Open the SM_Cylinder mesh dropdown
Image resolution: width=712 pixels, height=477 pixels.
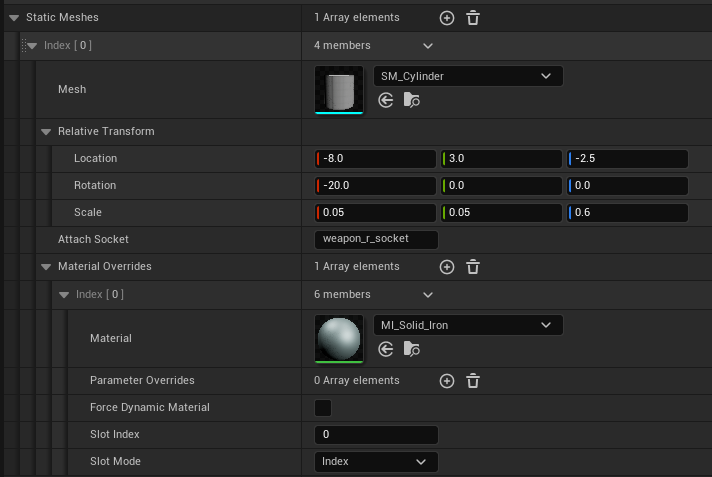[x=468, y=76]
